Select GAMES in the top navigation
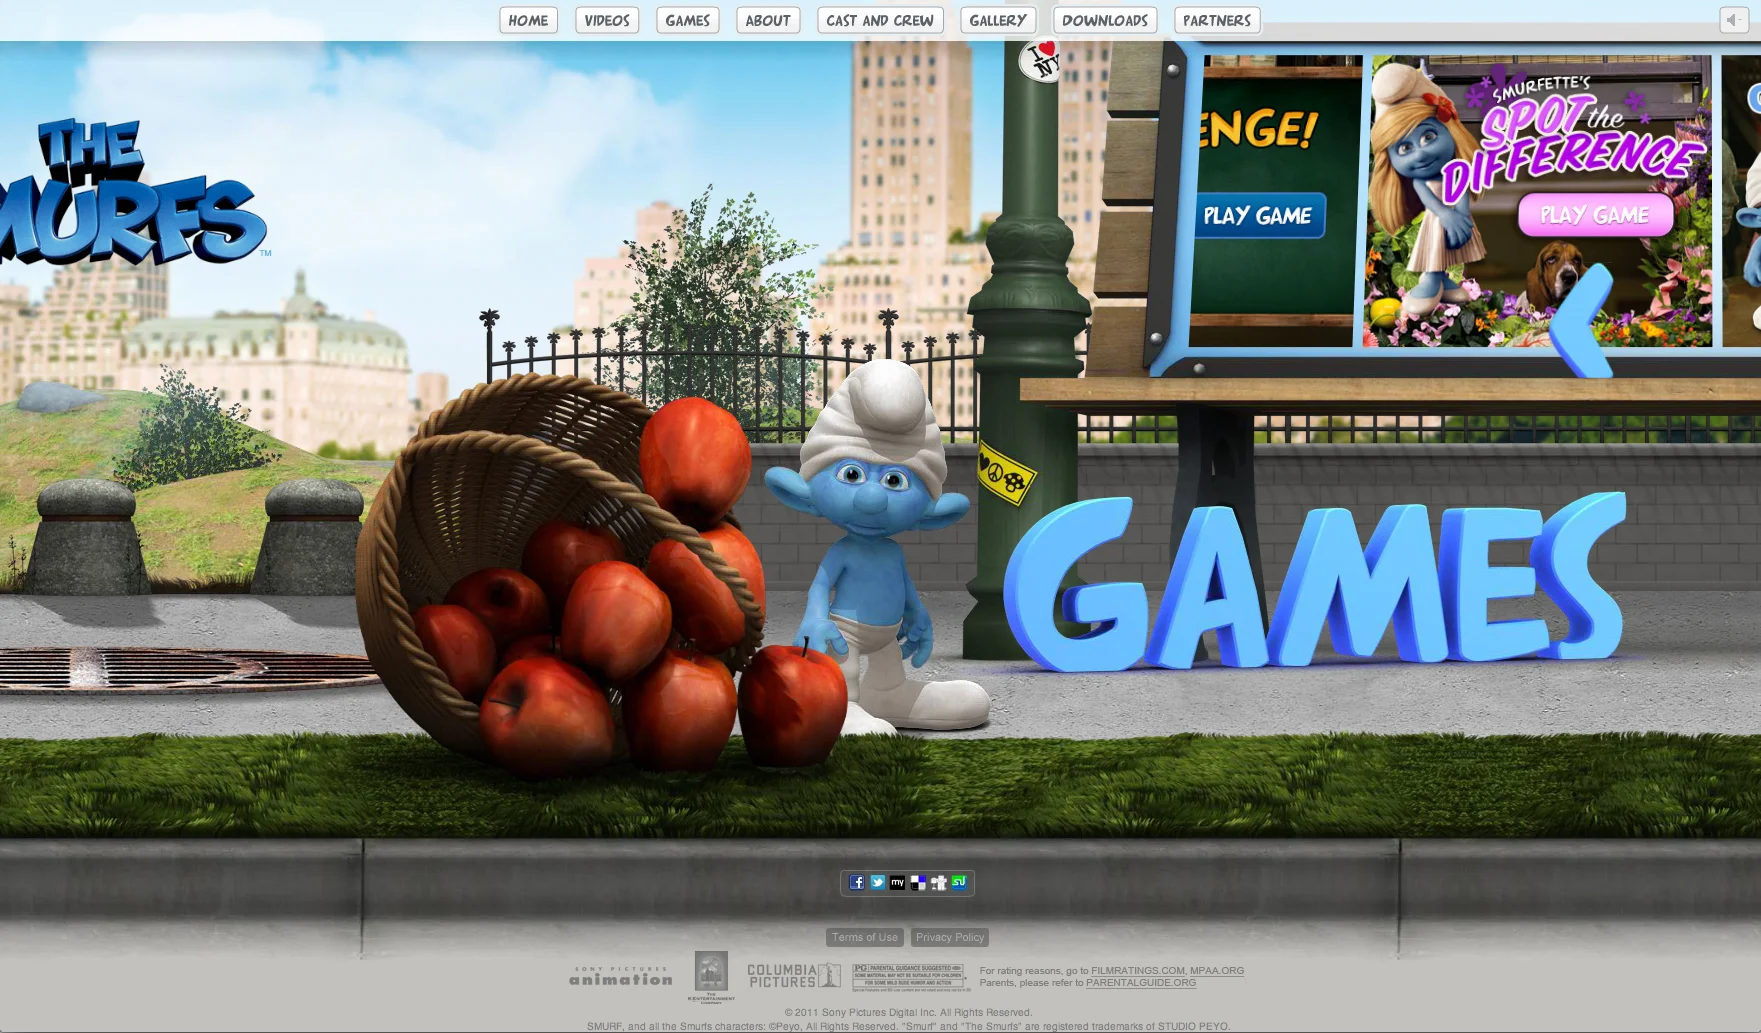The height and width of the screenshot is (1033, 1761). [x=688, y=20]
